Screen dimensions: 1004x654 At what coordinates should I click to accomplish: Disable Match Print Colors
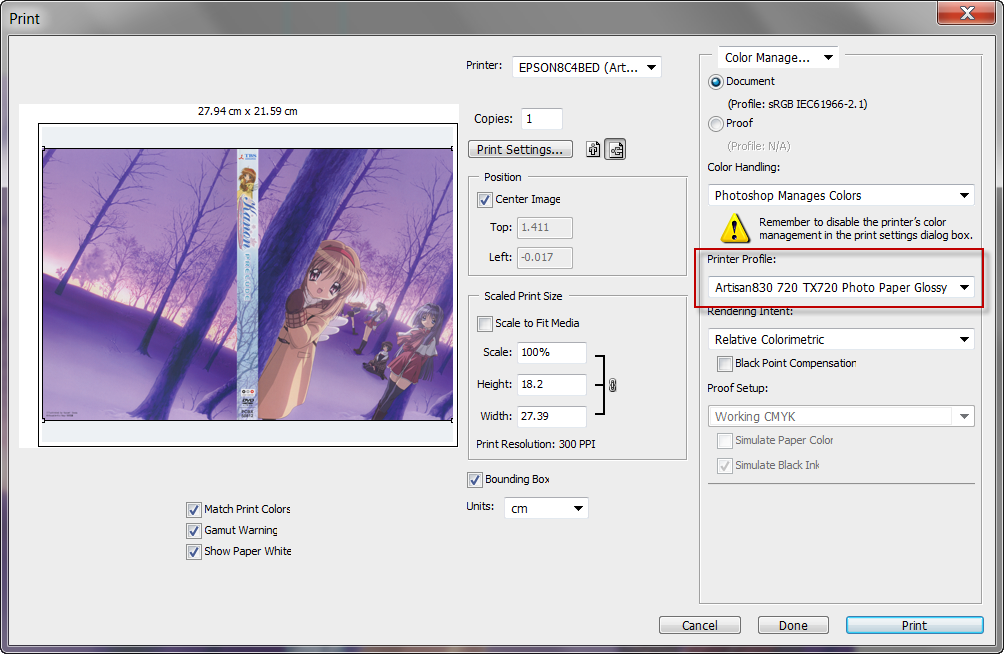click(193, 509)
